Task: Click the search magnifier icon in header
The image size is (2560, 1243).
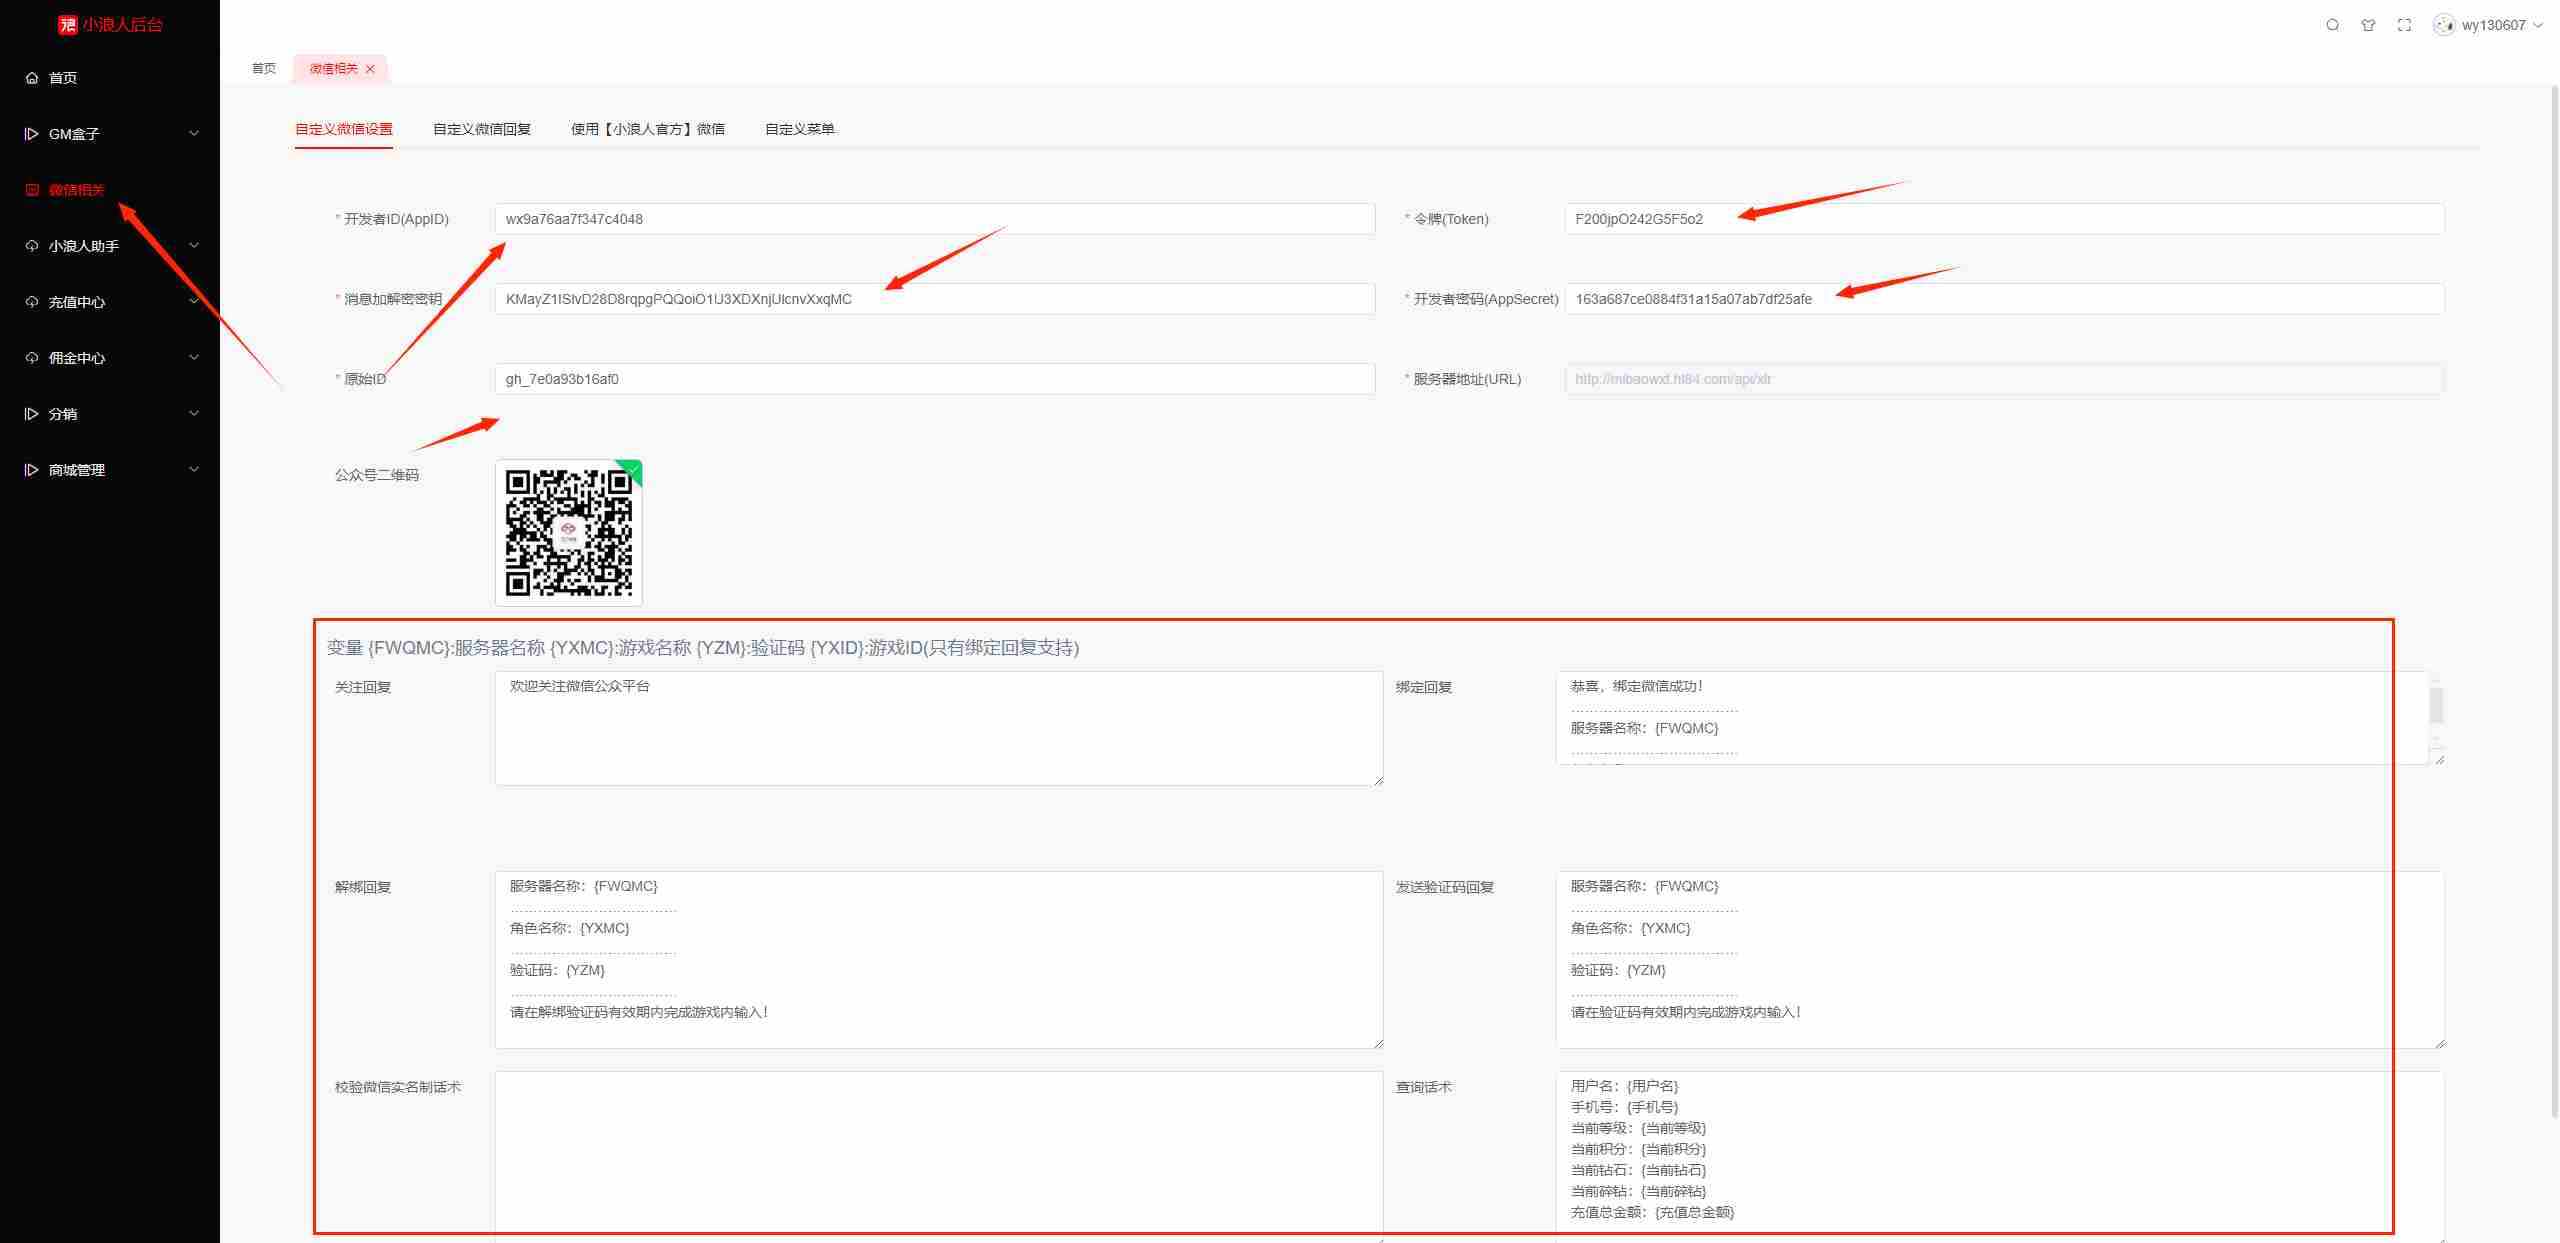Action: tap(2332, 25)
